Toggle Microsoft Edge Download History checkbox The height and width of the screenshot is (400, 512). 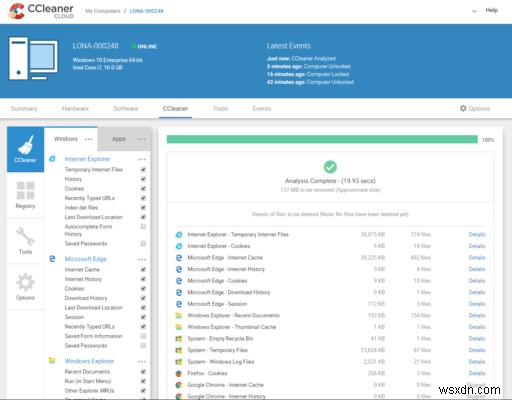click(143, 298)
